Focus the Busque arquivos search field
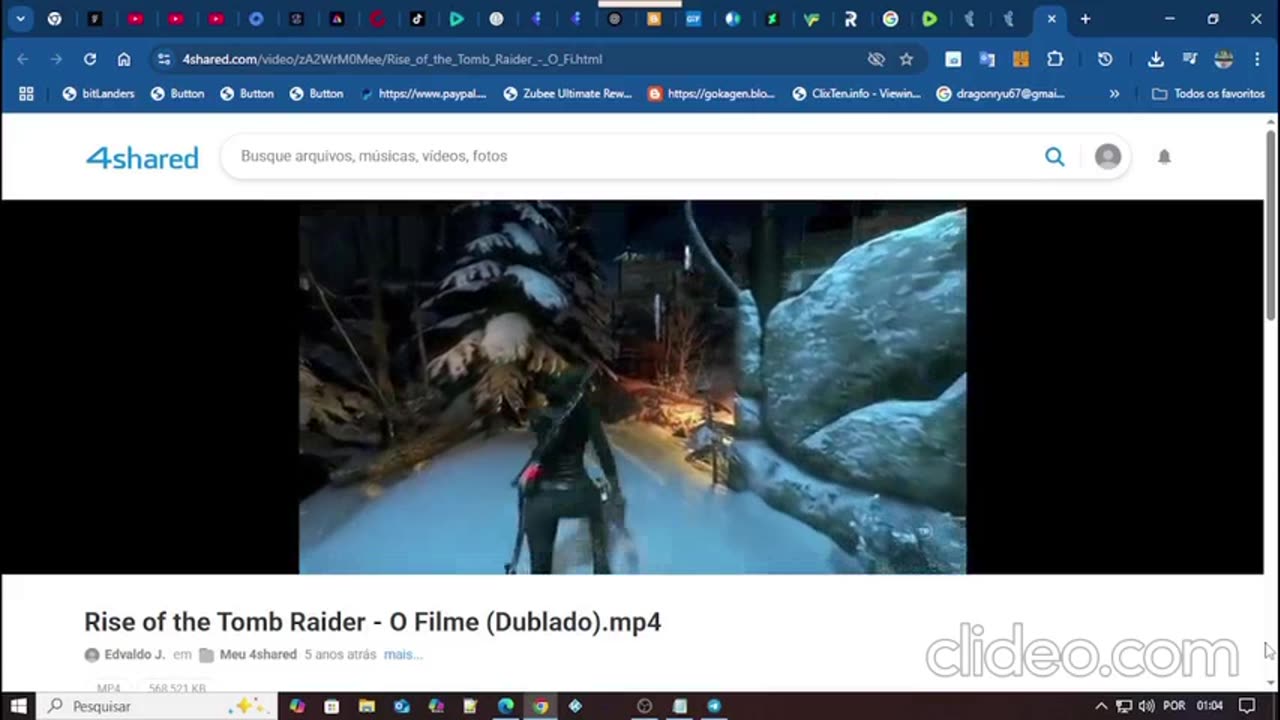The height and width of the screenshot is (720, 1280). (630, 156)
